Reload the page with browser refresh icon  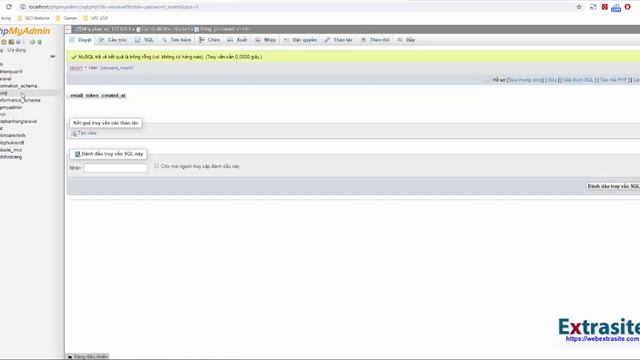9,7
